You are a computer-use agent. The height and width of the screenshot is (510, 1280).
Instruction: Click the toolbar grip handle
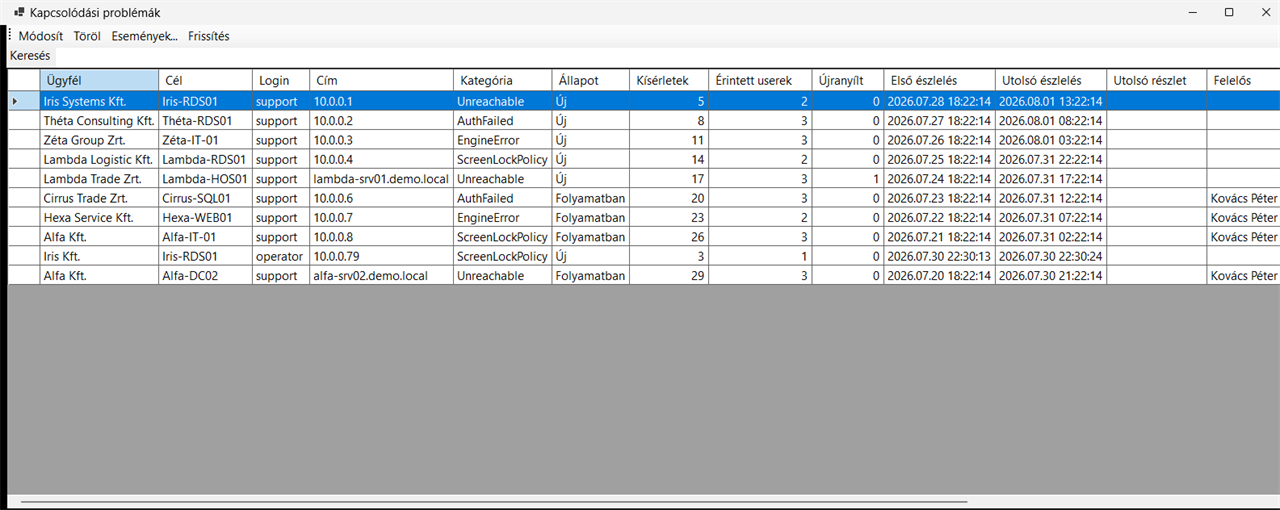(9, 36)
